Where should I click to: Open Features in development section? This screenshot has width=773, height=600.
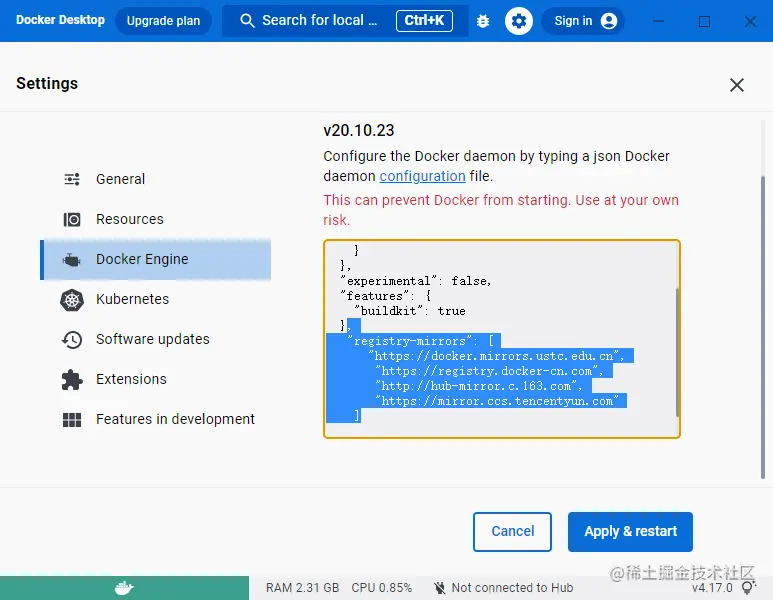155,419
